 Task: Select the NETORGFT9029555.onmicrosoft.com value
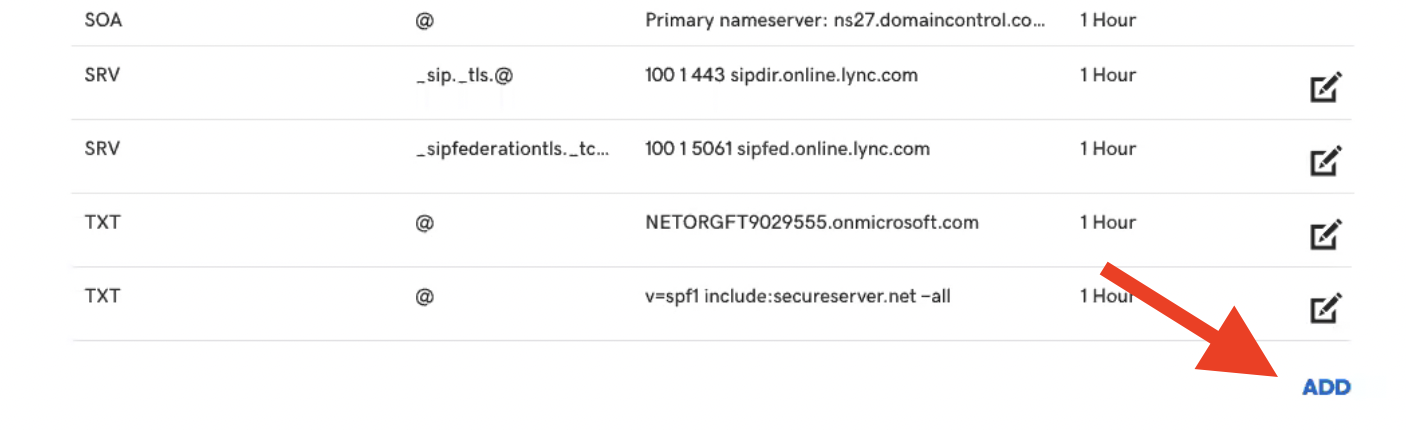(812, 222)
